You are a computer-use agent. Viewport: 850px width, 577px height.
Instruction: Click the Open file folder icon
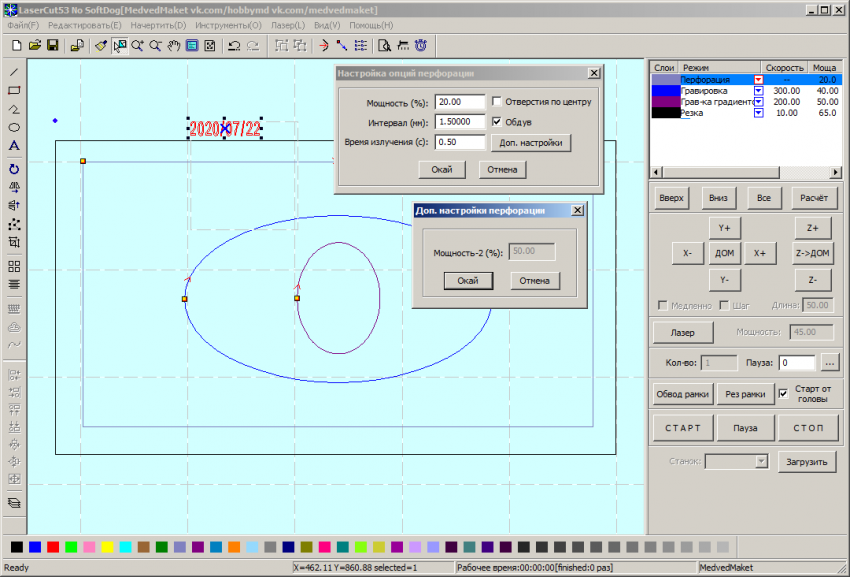[x=35, y=46]
